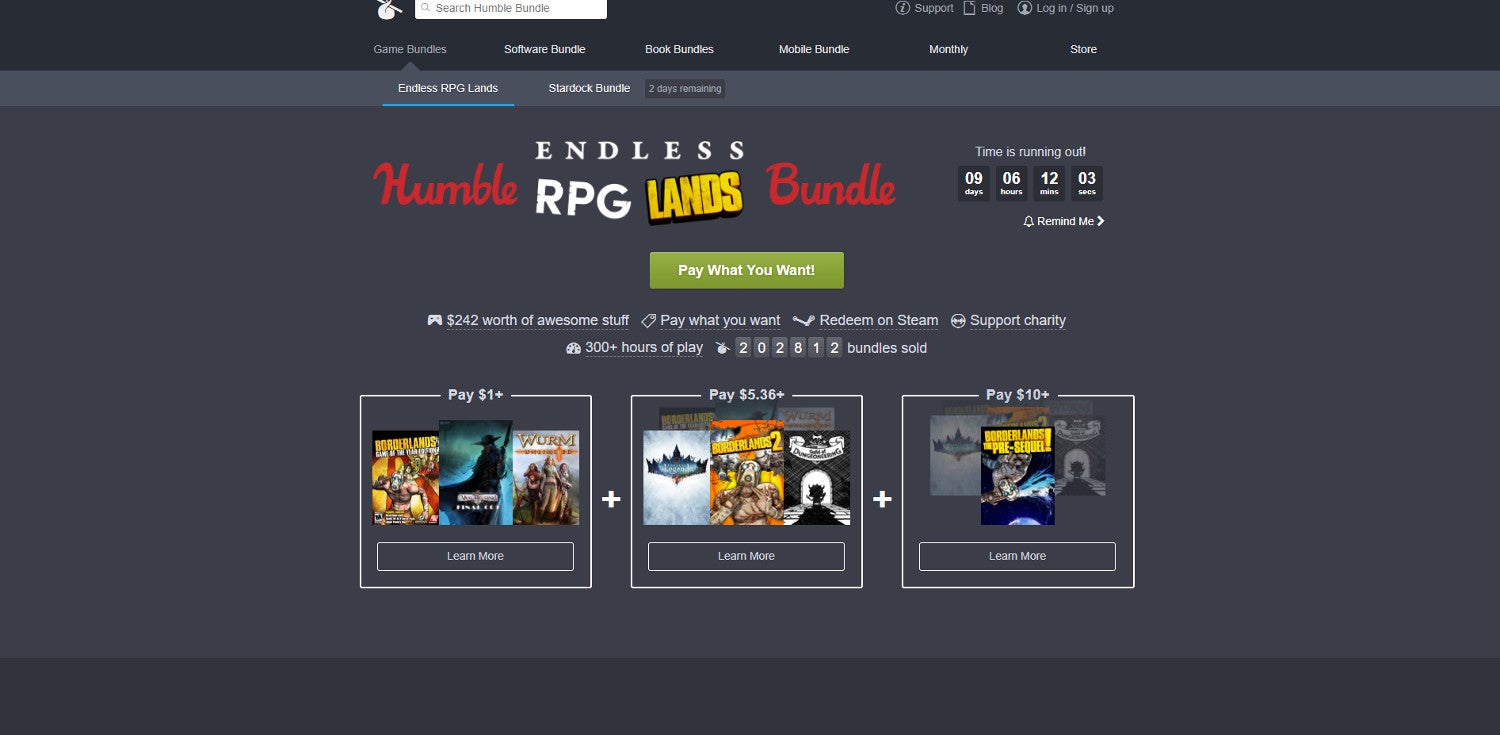Click the speedometer icon beside 300+ hours
The height and width of the screenshot is (735, 1500).
coord(573,348)
